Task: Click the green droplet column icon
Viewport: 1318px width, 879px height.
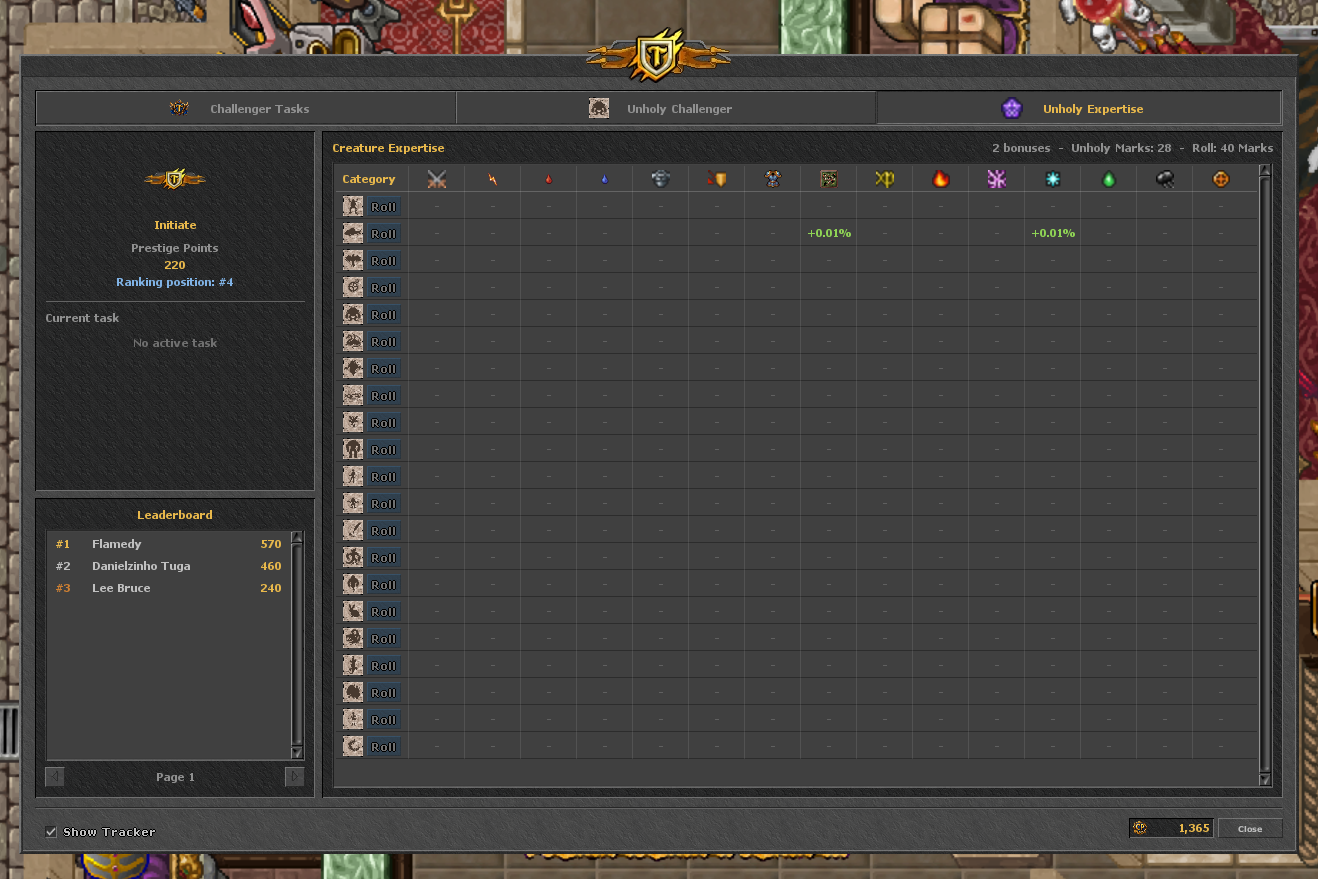Action: click(1108, 179)
